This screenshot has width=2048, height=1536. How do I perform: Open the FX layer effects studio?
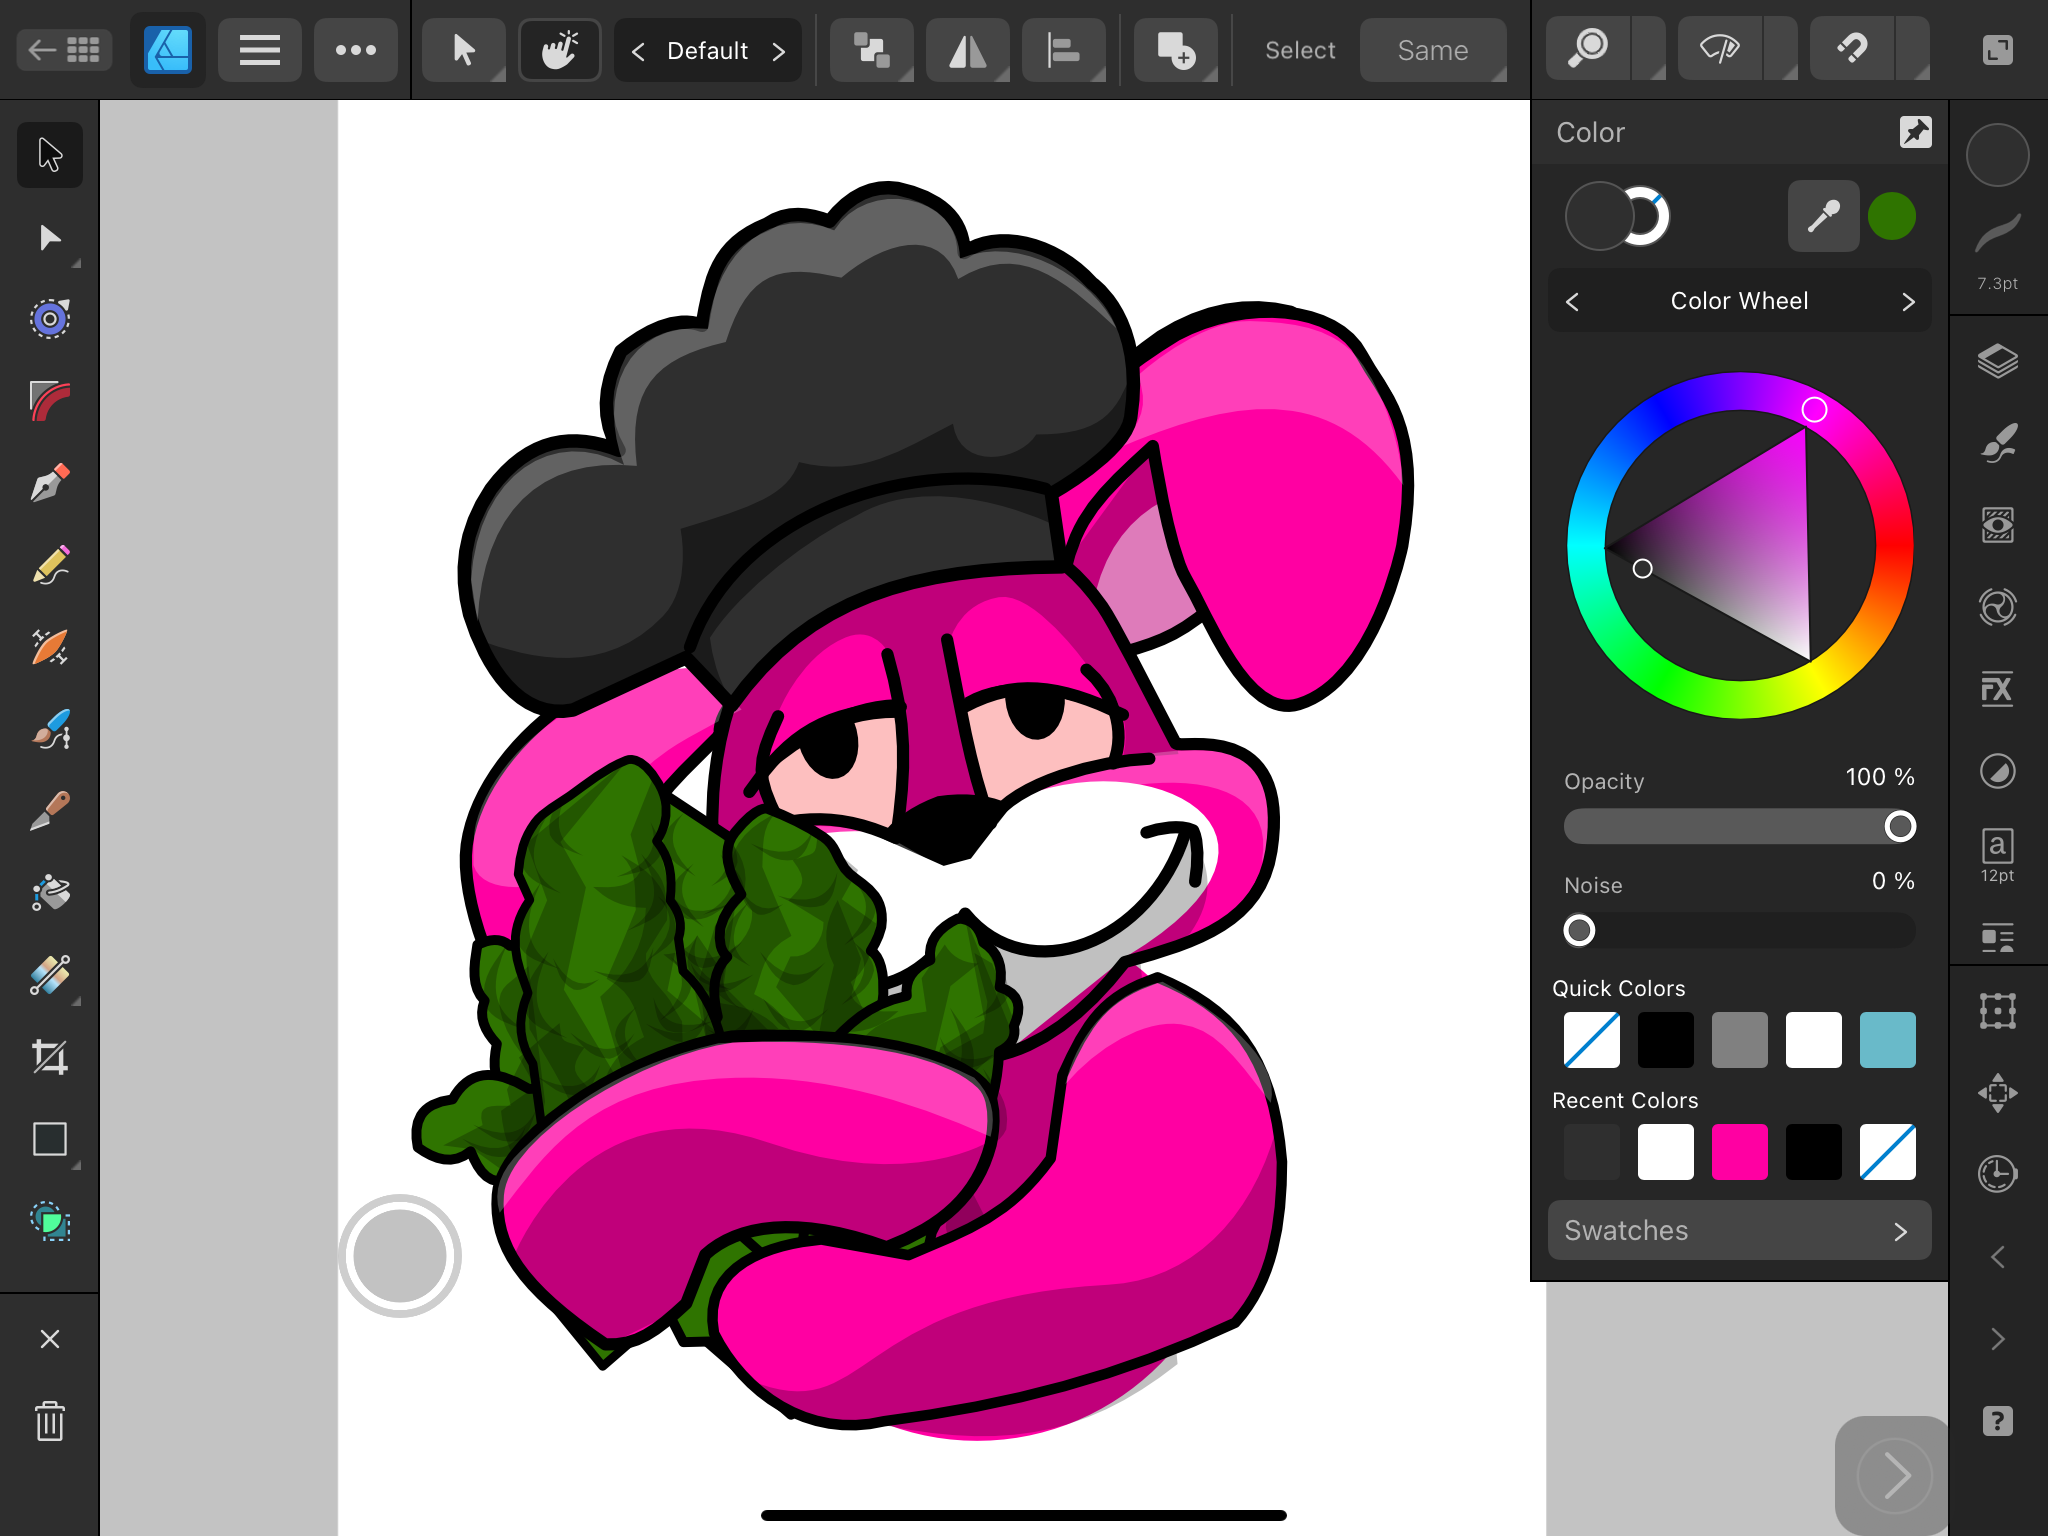(1997, 689)
